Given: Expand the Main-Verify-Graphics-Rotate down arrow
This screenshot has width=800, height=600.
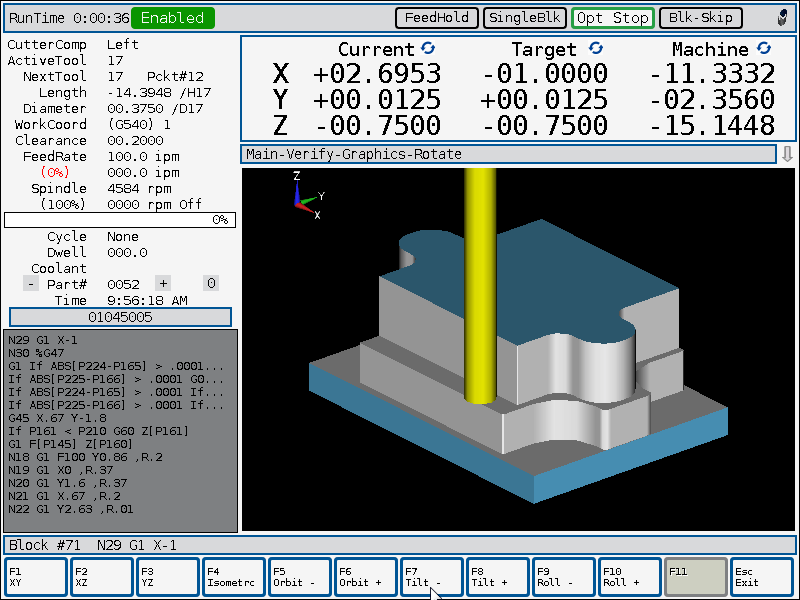Looking at the screenshot, I should click(787, 154).
